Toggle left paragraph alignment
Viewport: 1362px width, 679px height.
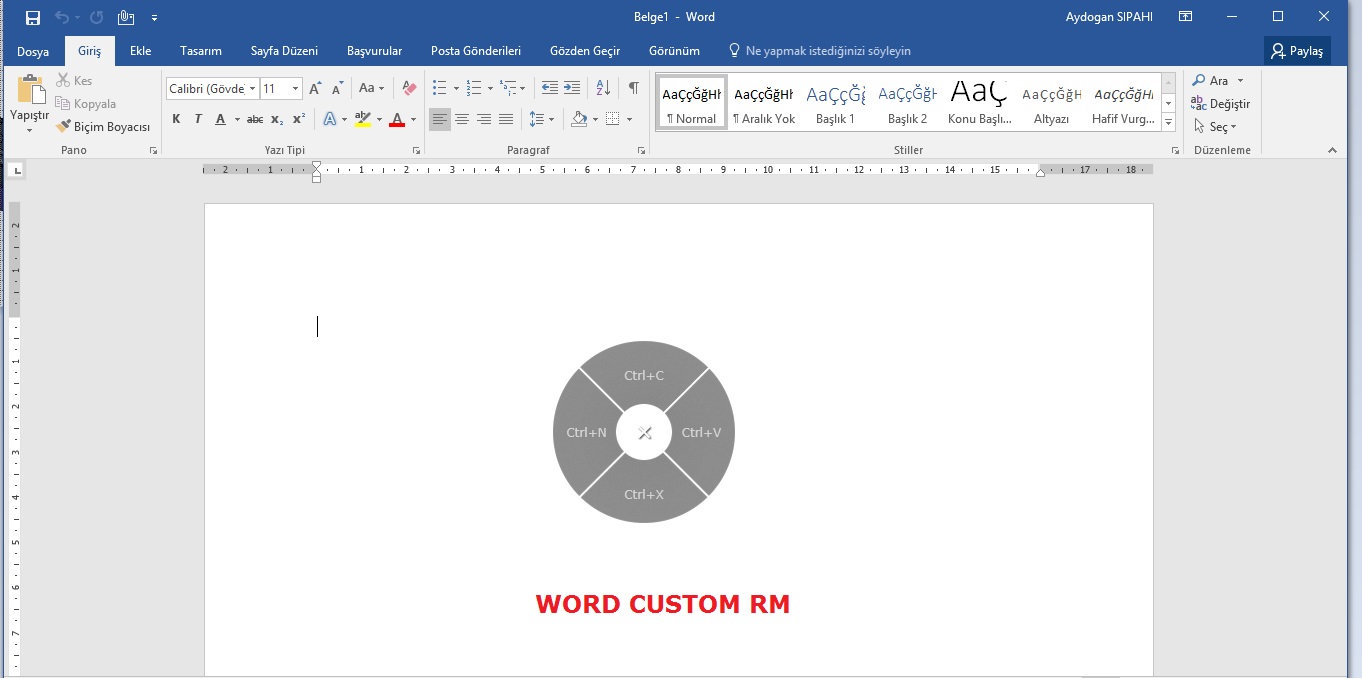pos(440,119)
